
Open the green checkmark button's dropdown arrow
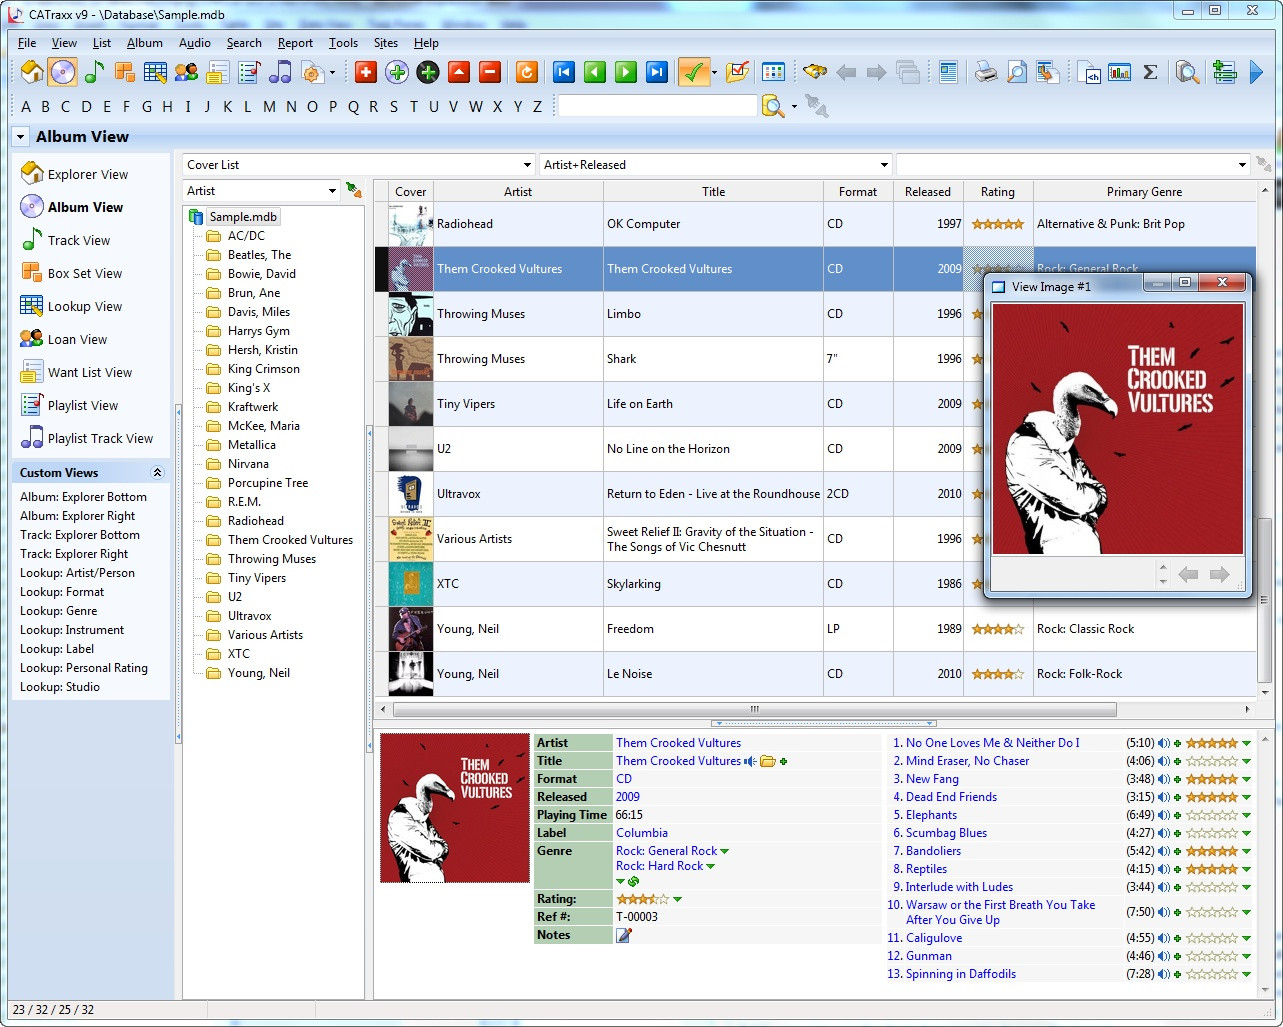(x=714, y=72)
